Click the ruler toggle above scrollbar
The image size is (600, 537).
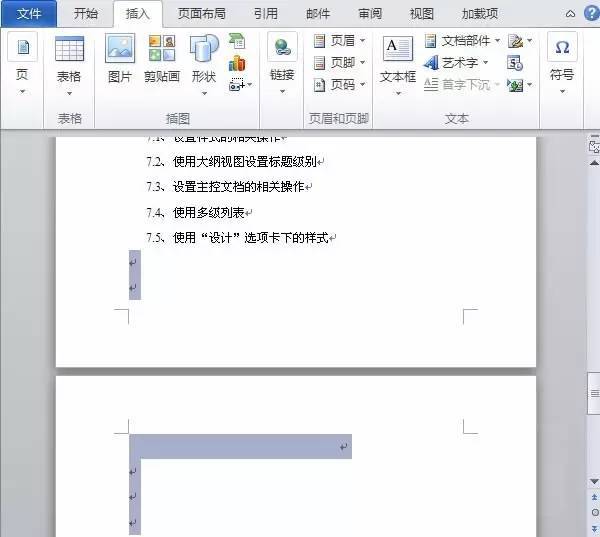pyautogui.click(x=594, y=145)
